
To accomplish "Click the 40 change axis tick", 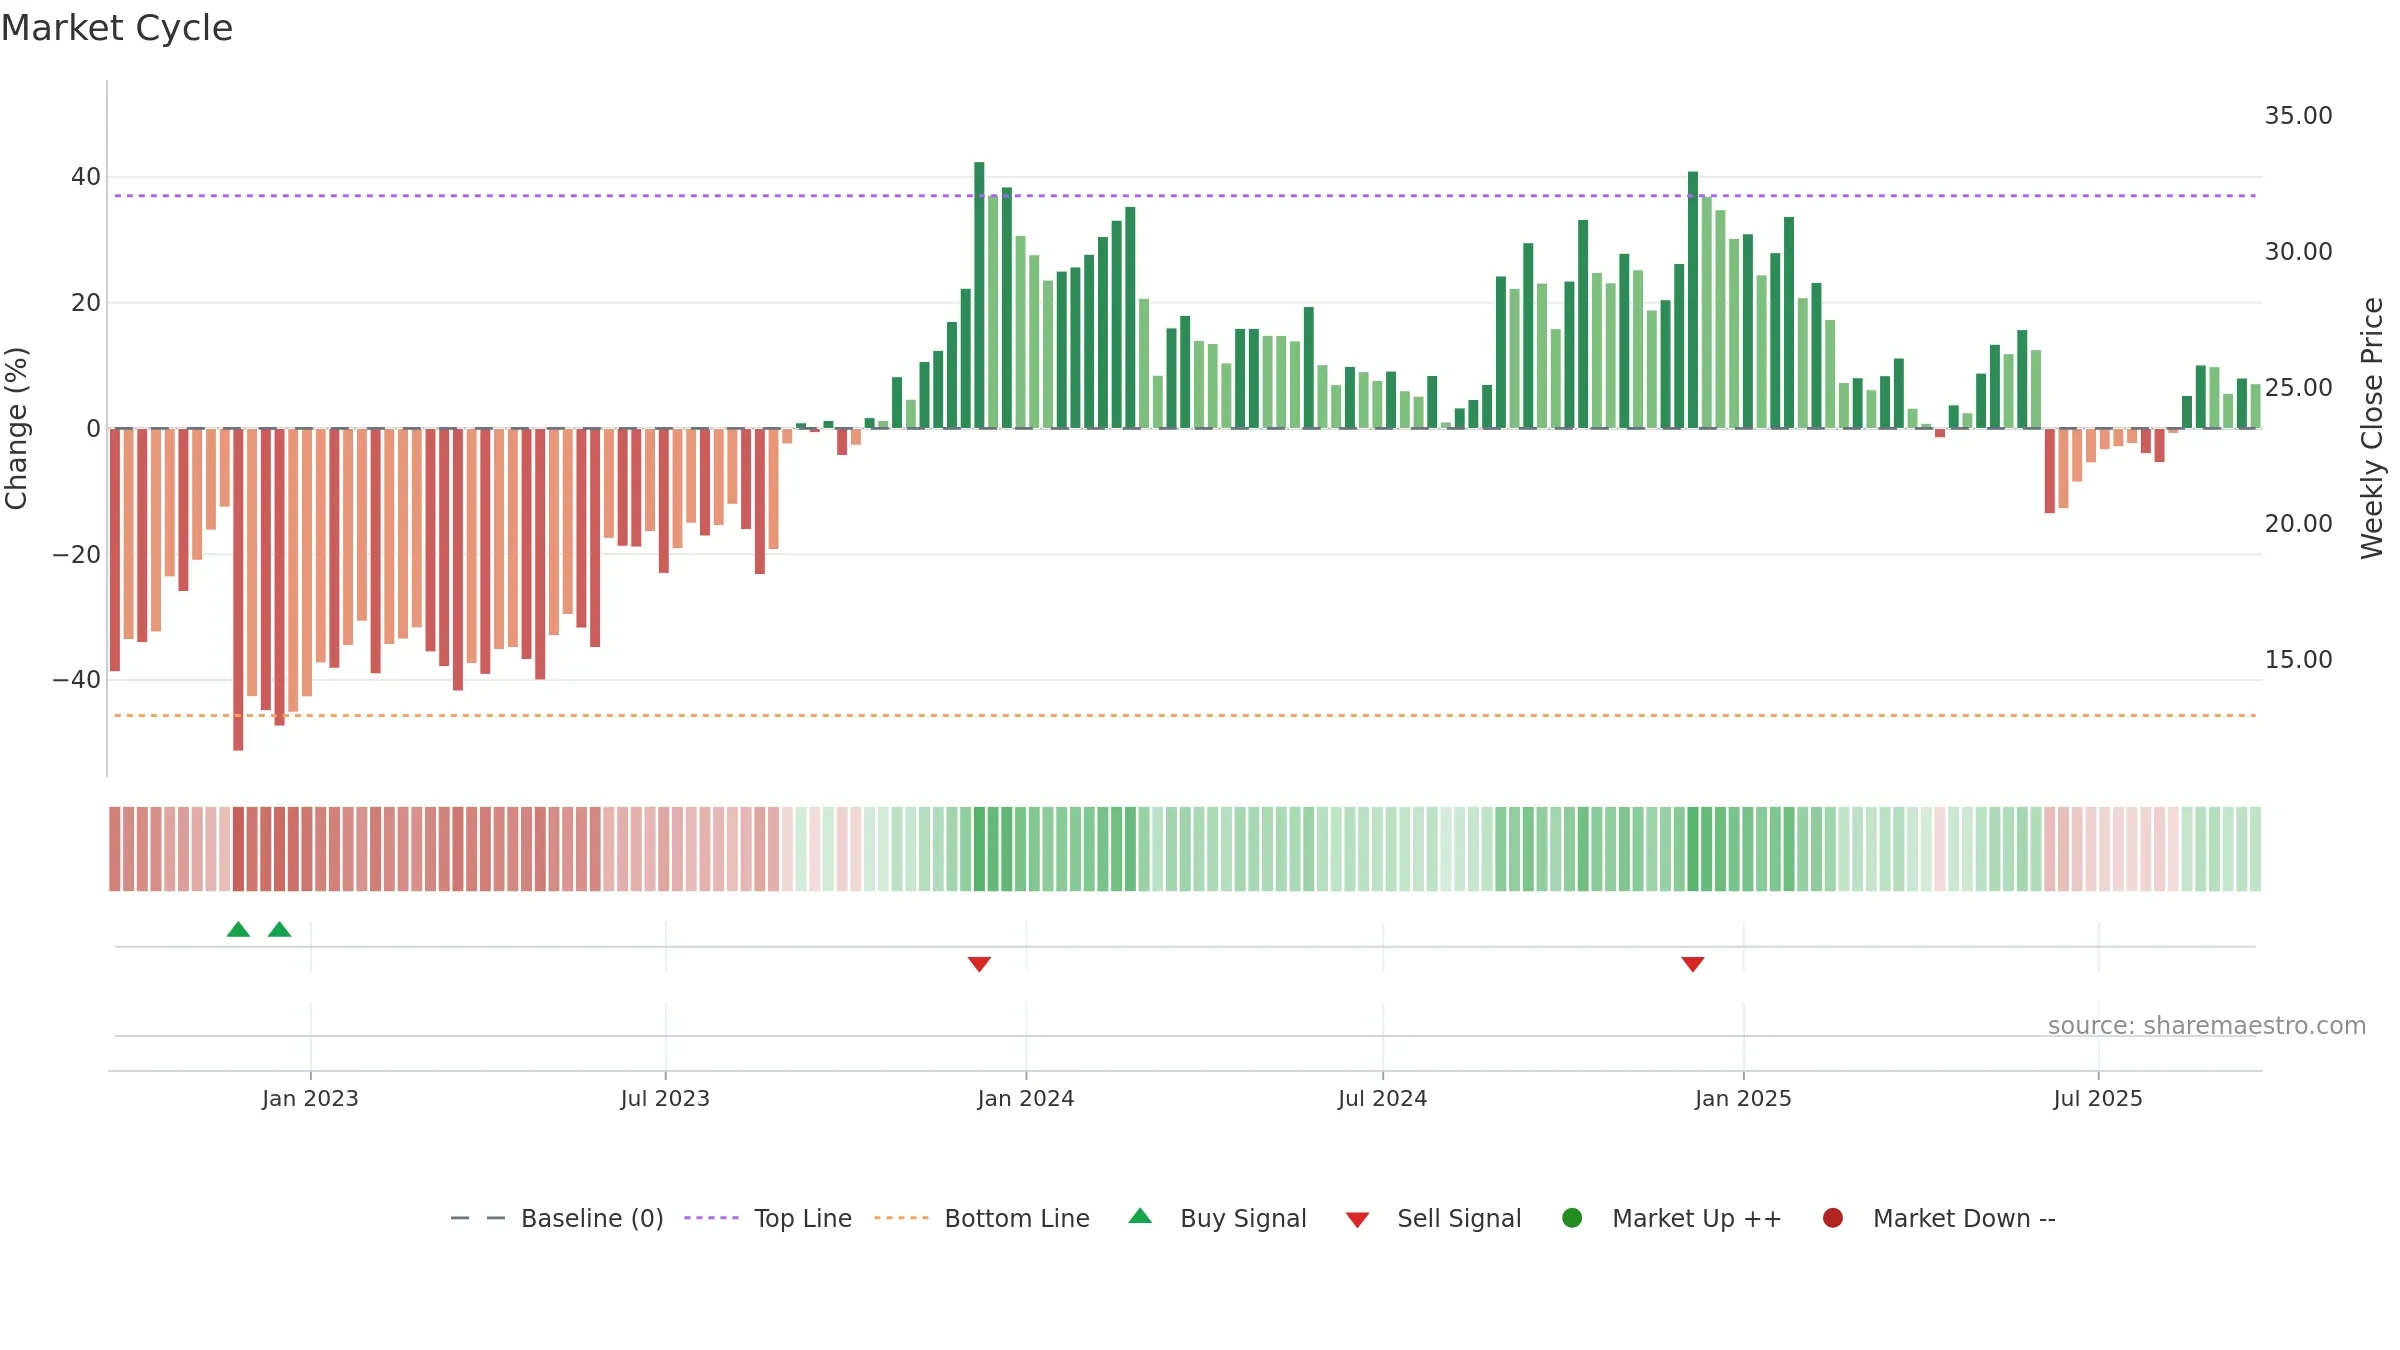I will pos(86,177).
